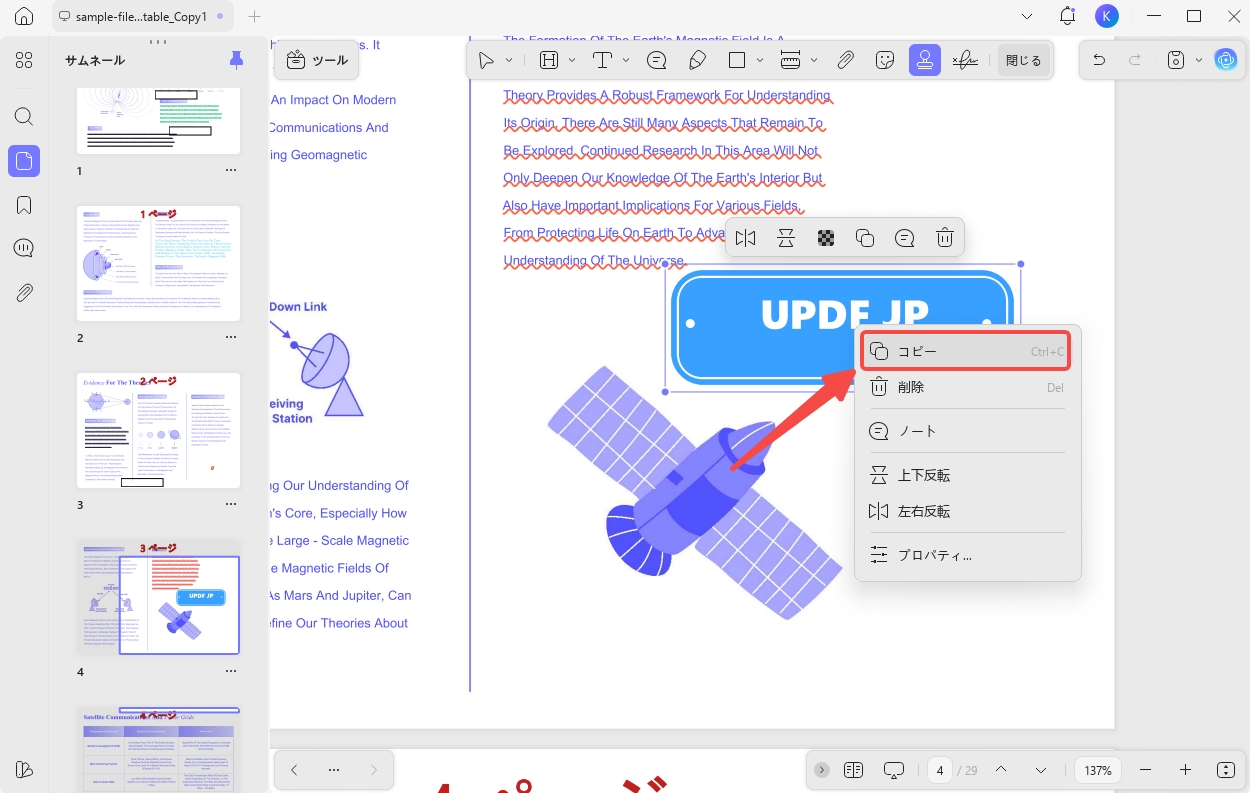Image resolution: width=1250 pixels, height=793 pixels.
Task: Open the comments panel icon in sidebar
Action: point(24,248)
